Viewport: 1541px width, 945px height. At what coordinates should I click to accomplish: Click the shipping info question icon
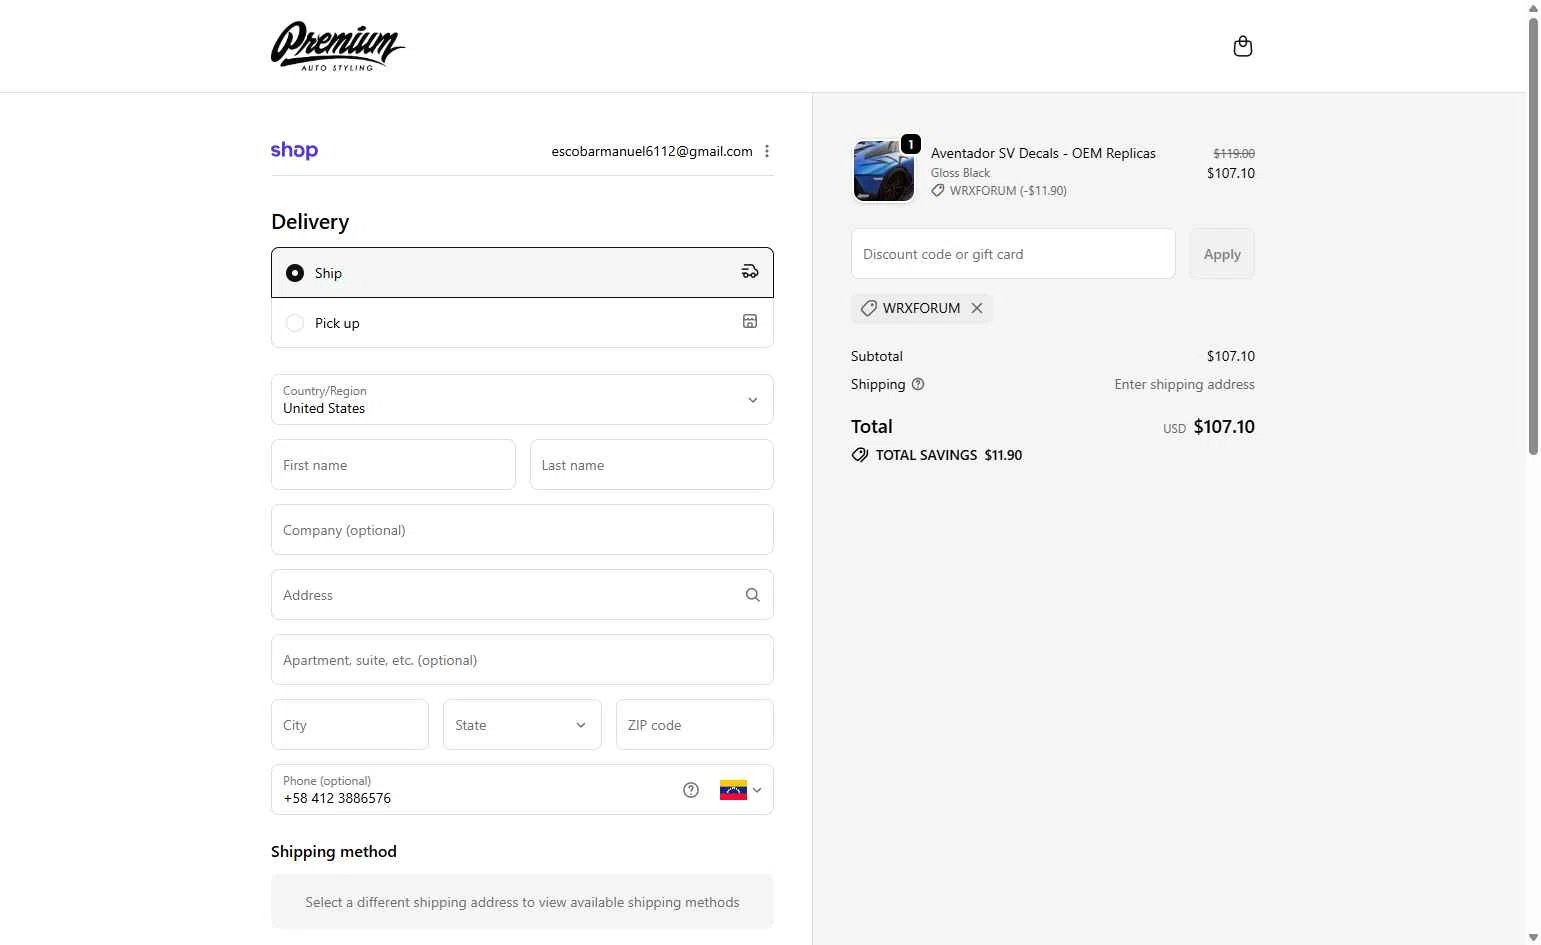point(918,384)
